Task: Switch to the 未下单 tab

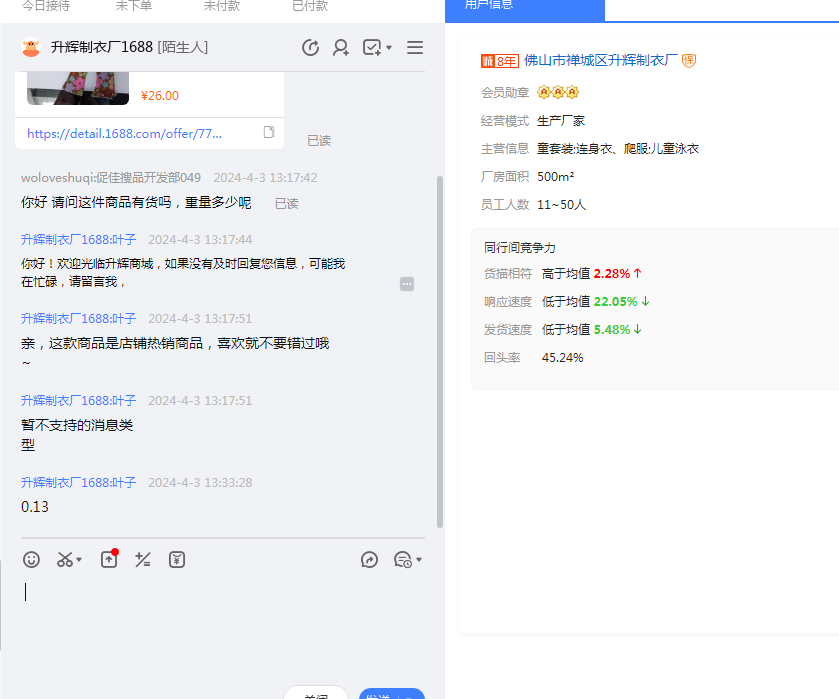Action: [134, 6]
